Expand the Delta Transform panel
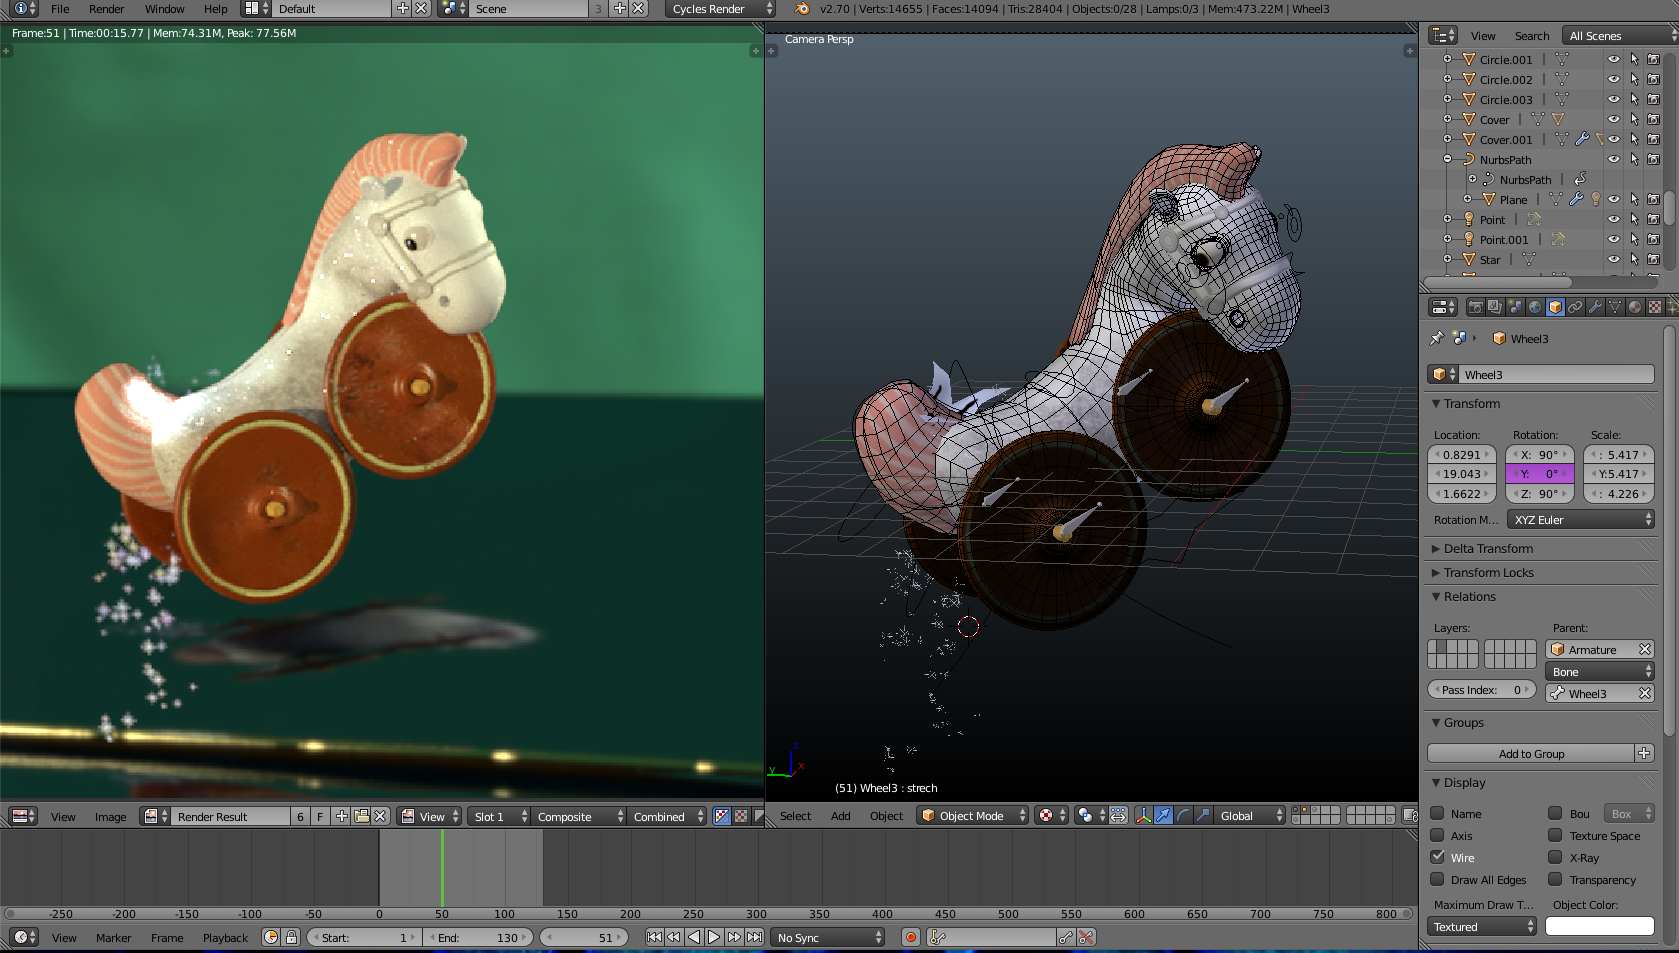The width and height of the screenshot is (1679, 953). (1487, 549)
